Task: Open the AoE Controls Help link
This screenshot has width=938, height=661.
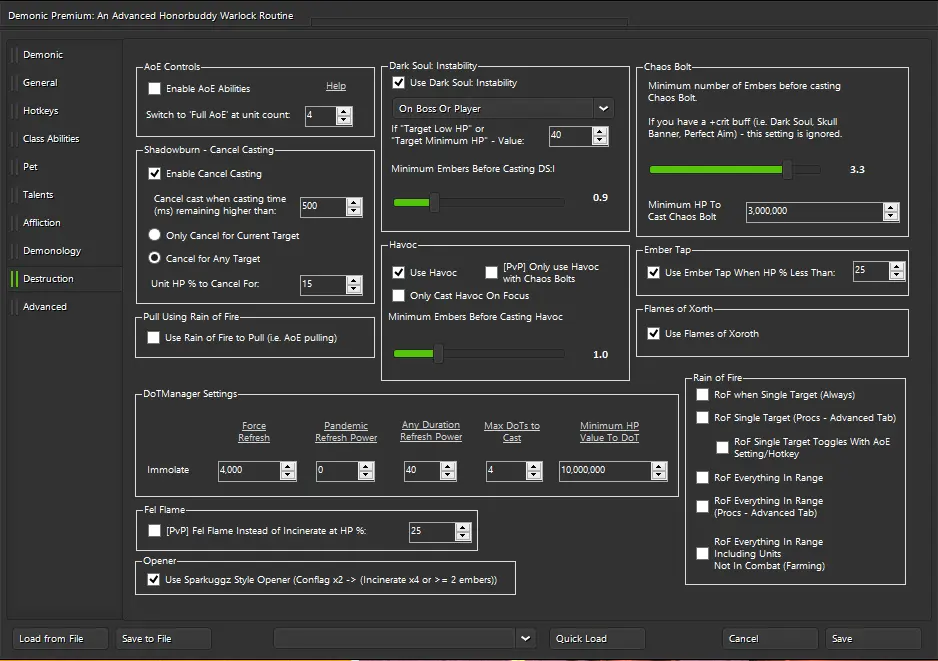Action: pos(336,86)
